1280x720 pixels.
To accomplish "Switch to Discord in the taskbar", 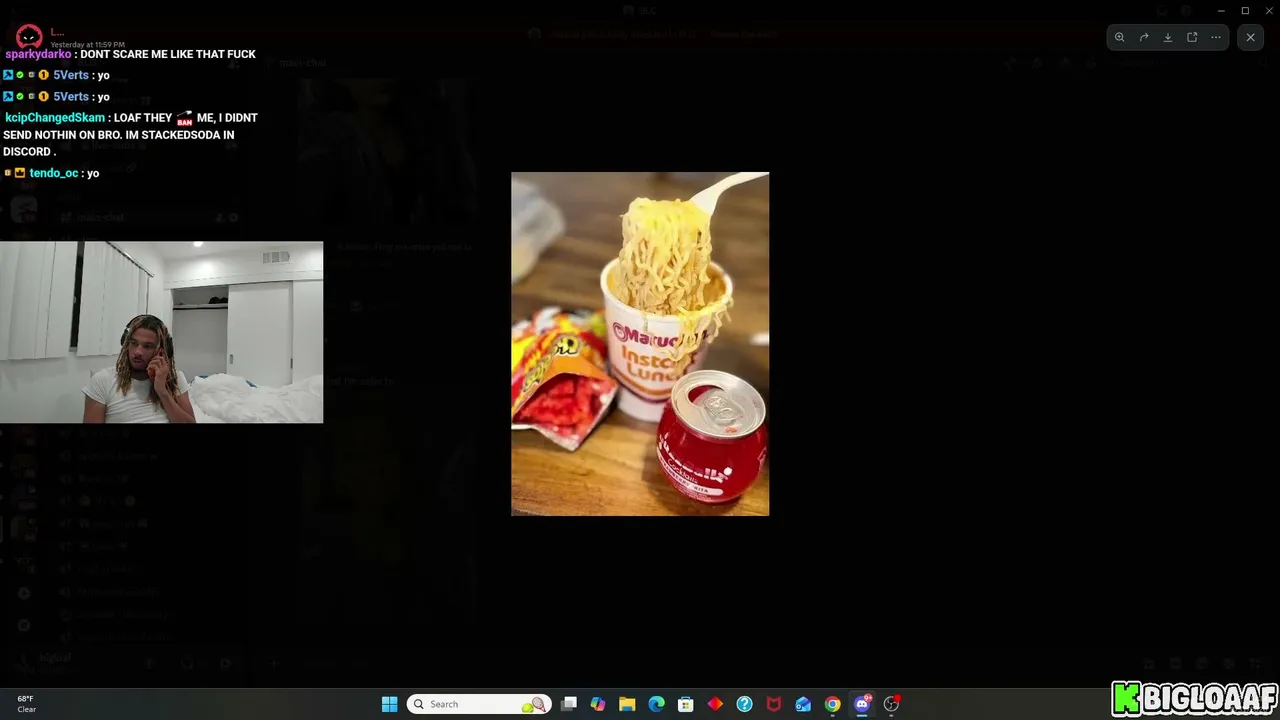I will click(862, 704).
